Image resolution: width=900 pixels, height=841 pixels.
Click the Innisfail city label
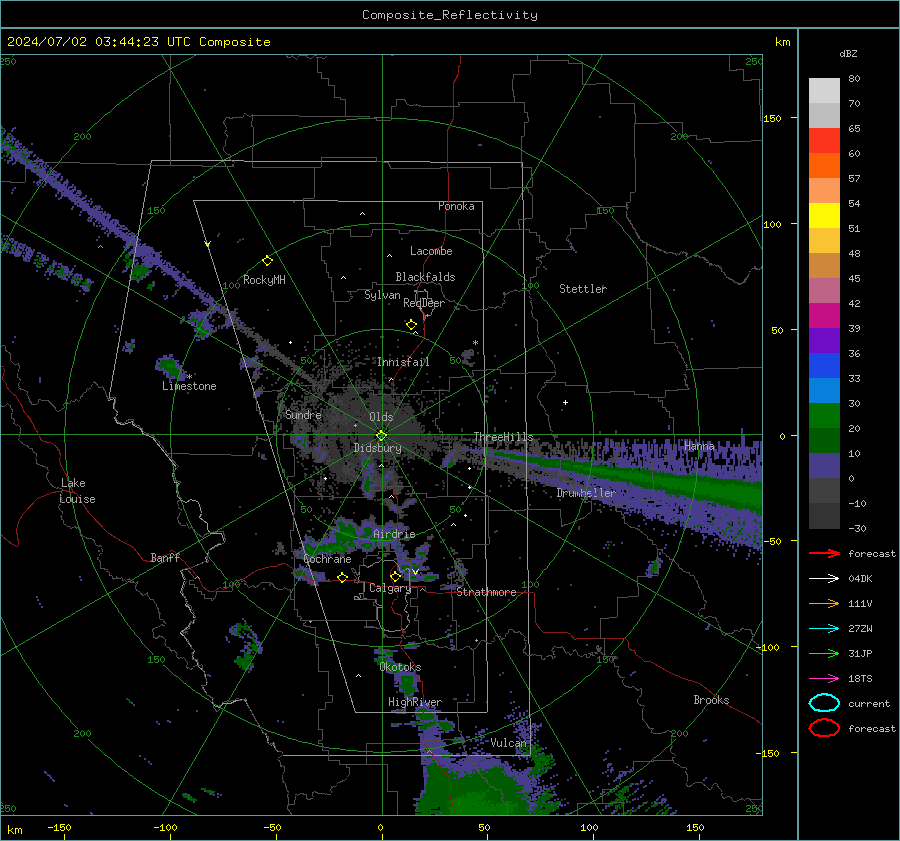403,362
